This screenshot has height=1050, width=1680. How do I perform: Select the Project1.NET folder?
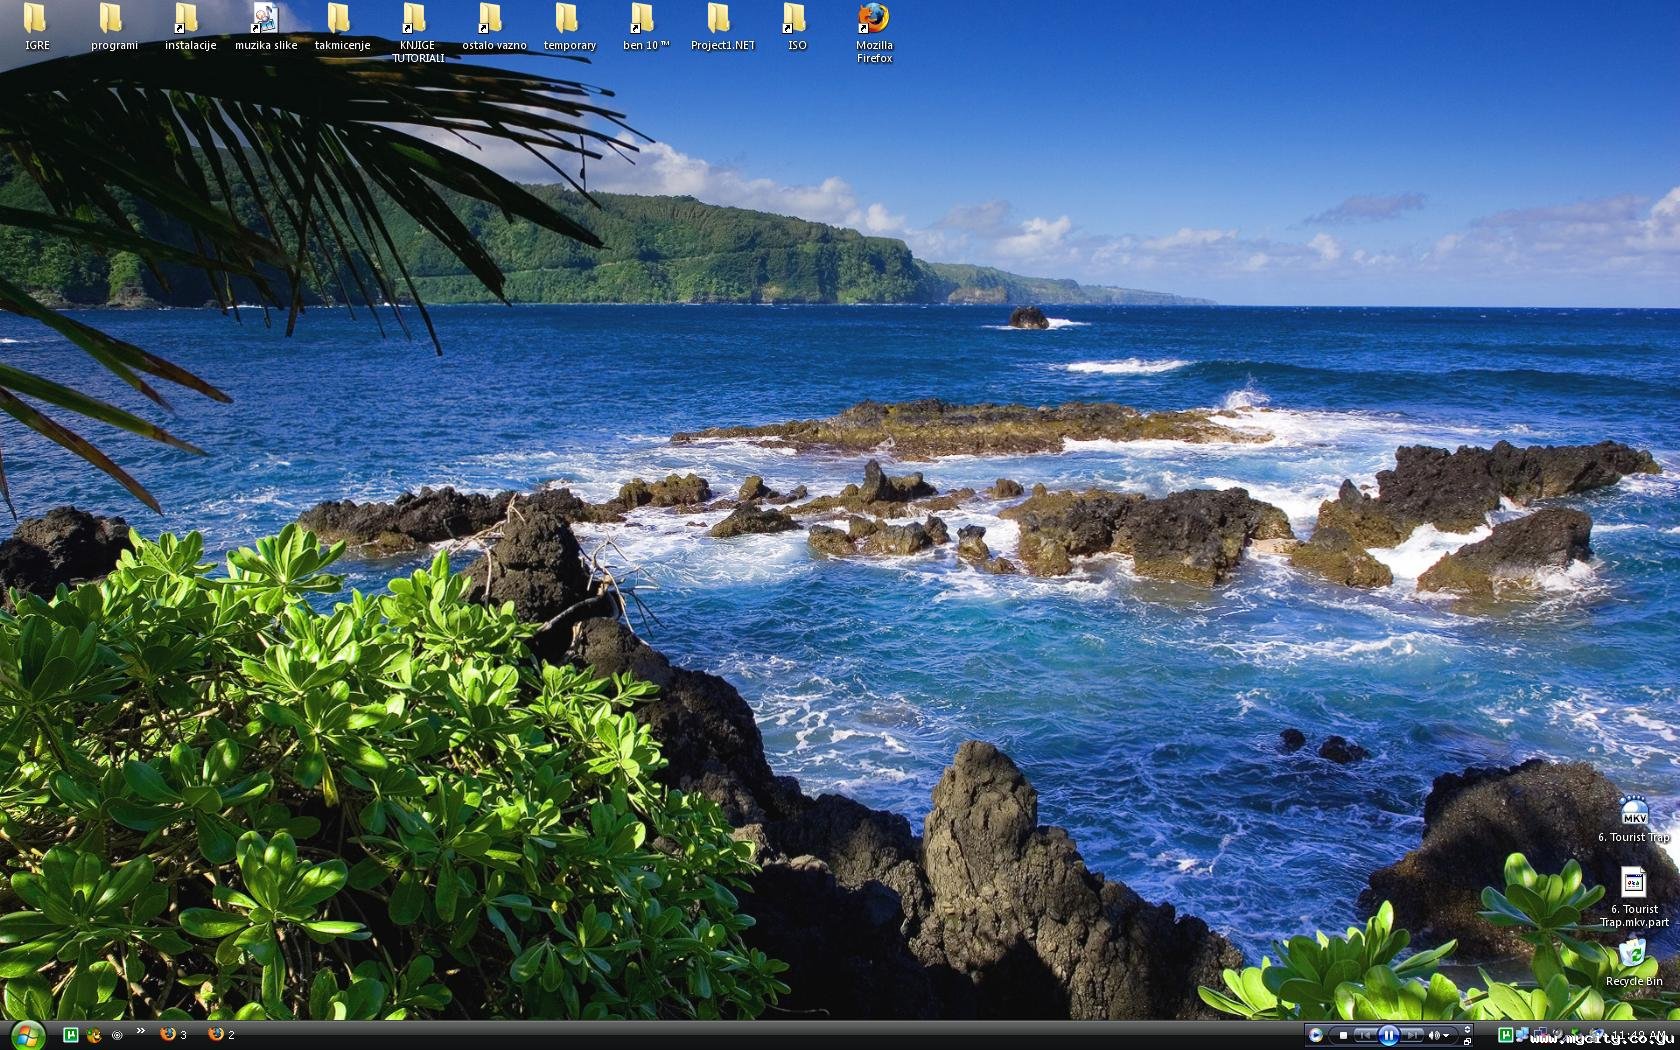722,27
